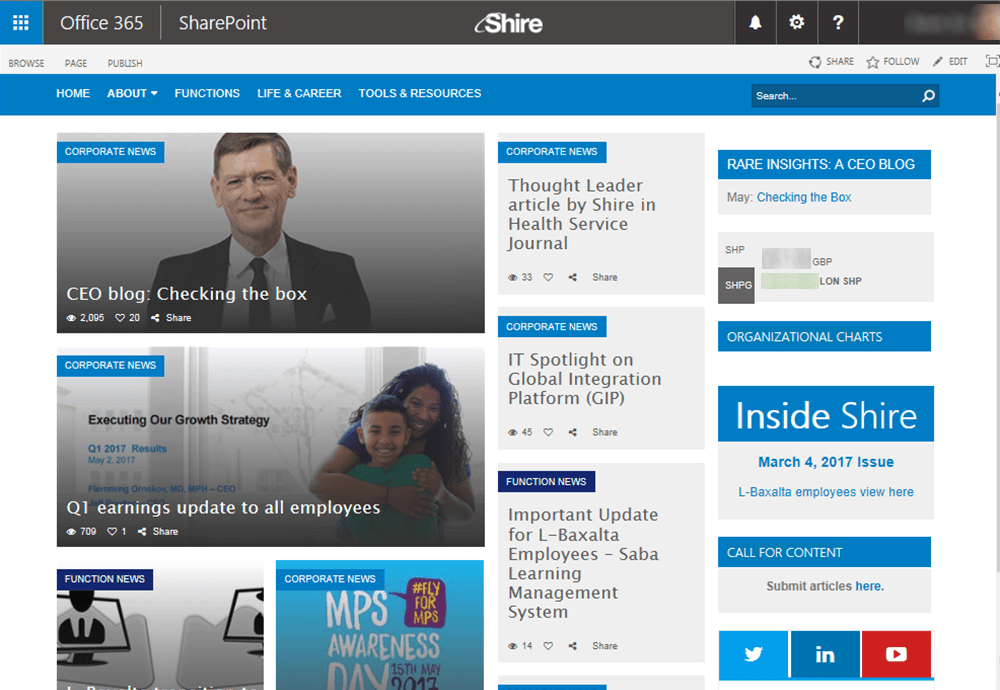This screenshot has height=690, width=1000.
Task: Open L-Baxalta employees view here link
Action: pos(826,492)
